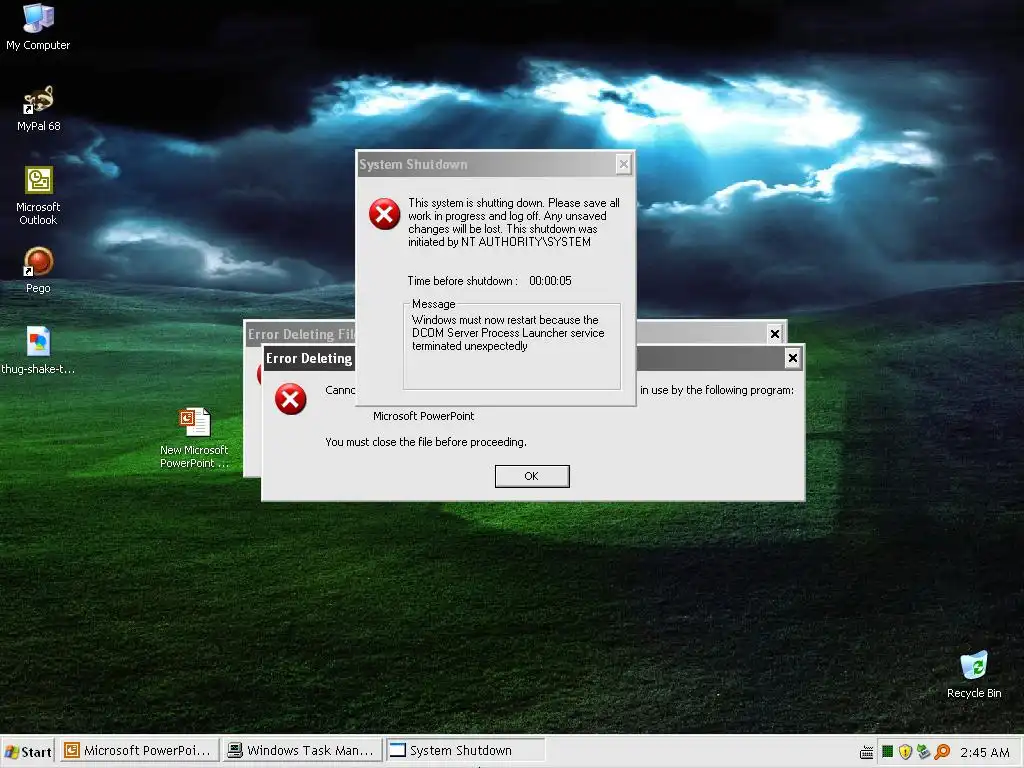Click 'in use by the following program:' text
1024x768 pixels.
(717, 390)
